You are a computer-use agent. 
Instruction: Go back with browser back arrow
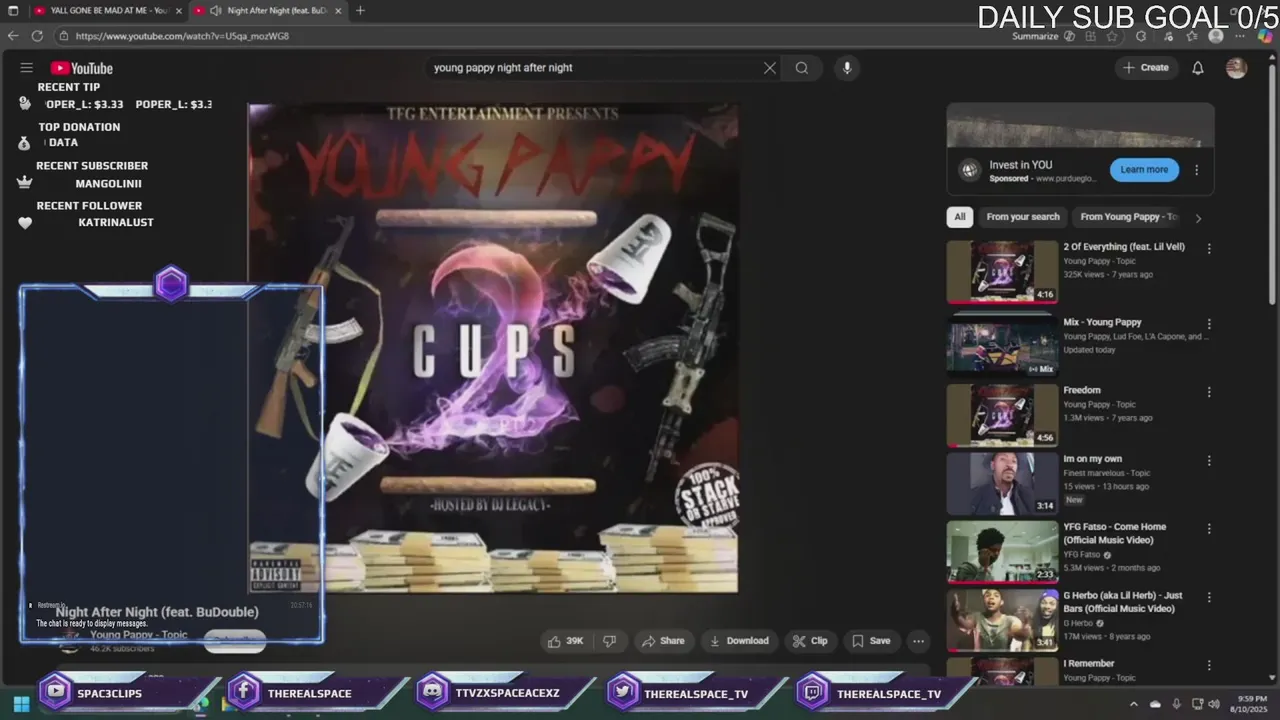(x=13, y=36)
